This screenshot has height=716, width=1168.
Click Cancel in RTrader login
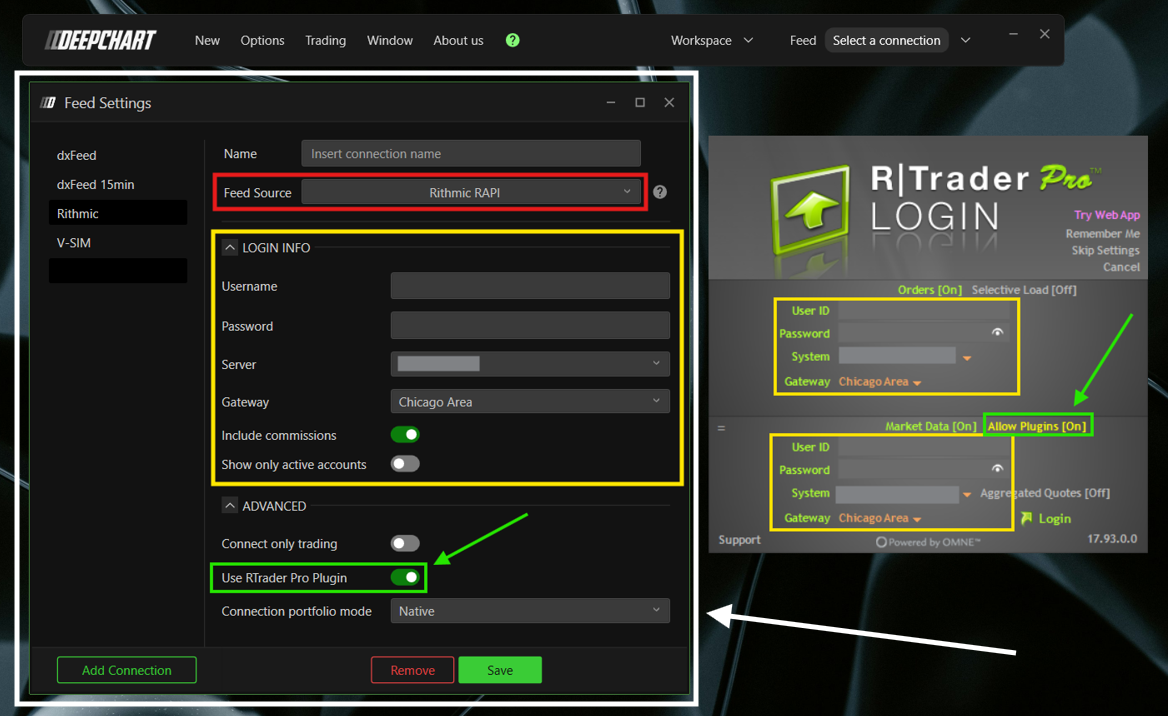1121,267
